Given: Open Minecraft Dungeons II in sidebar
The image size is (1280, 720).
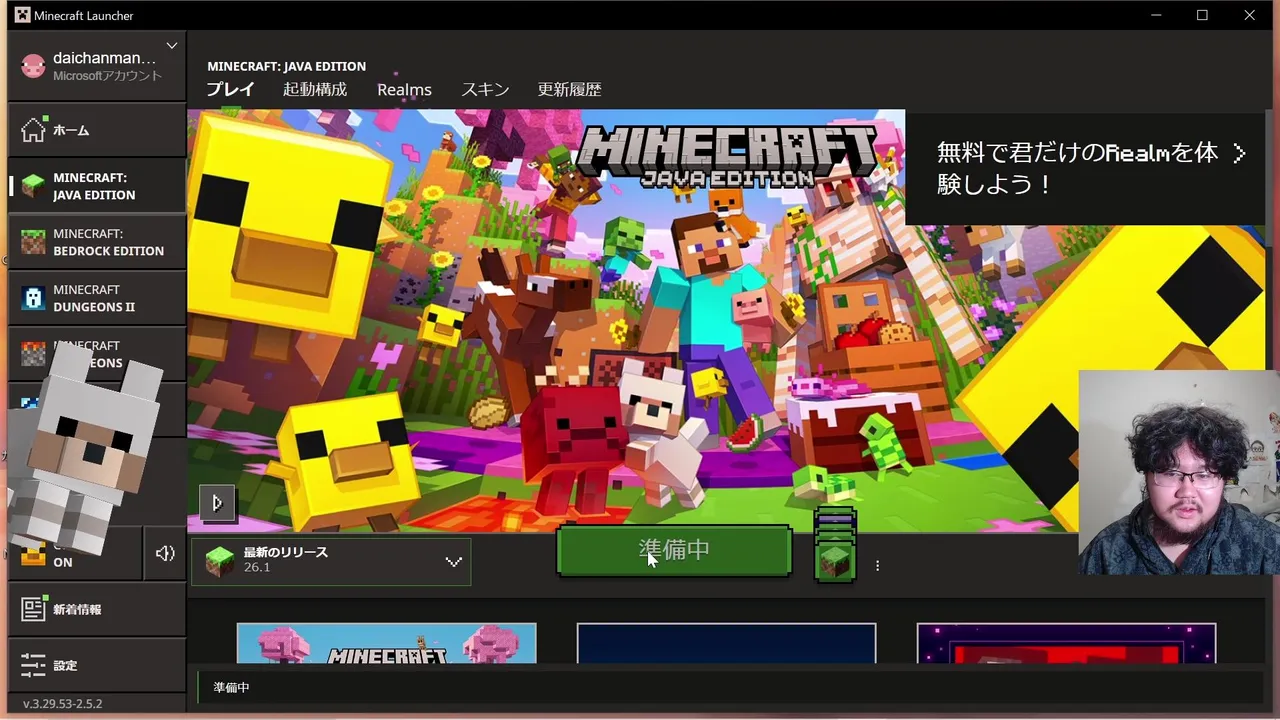Looking at the screenshot, I should pos(97,298).
